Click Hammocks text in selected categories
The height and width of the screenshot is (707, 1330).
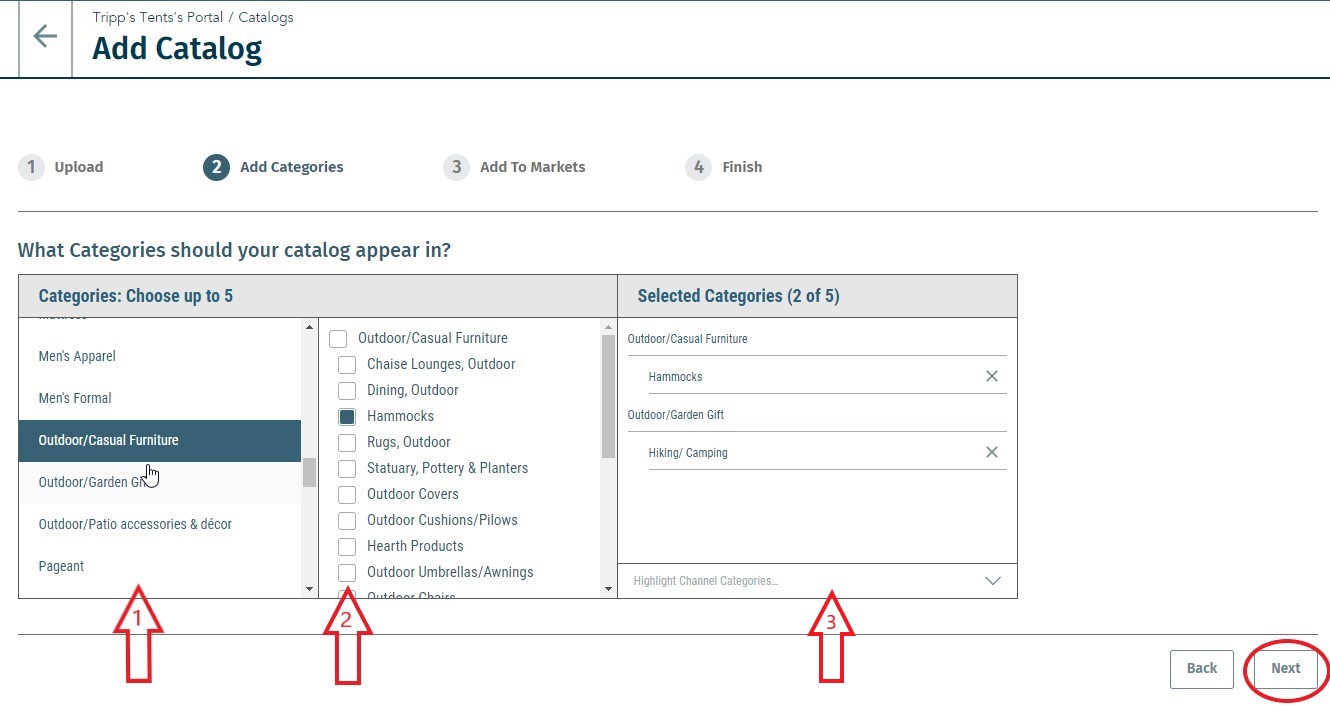[x=675, y=377]
